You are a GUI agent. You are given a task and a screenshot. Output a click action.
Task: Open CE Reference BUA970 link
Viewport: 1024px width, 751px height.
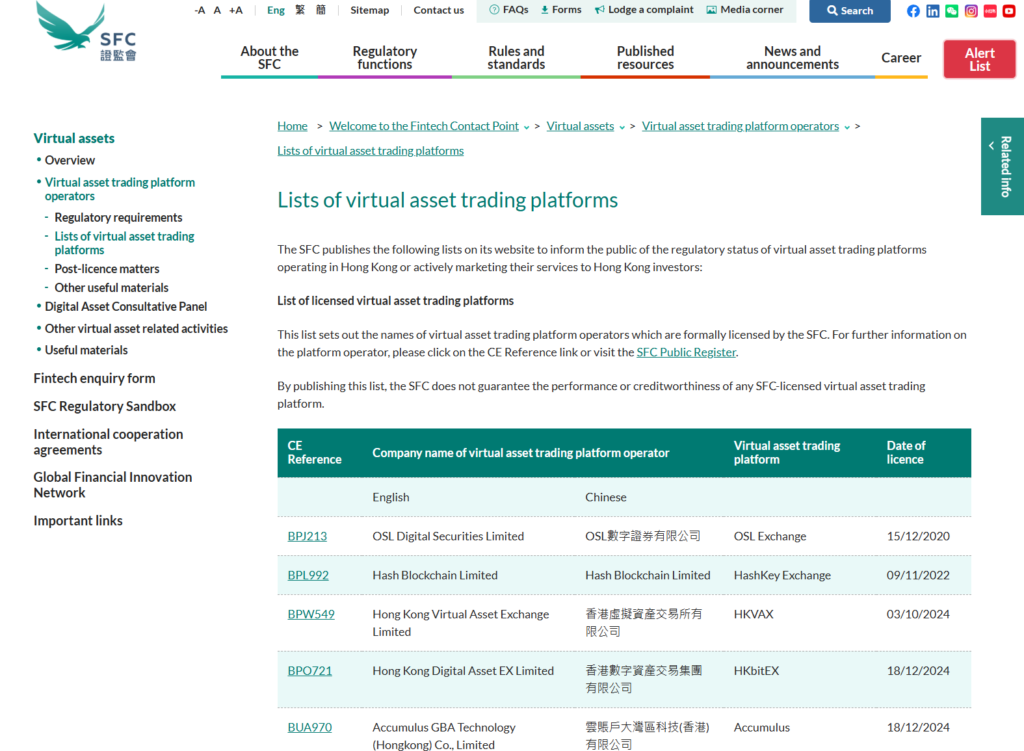point(310,727)
